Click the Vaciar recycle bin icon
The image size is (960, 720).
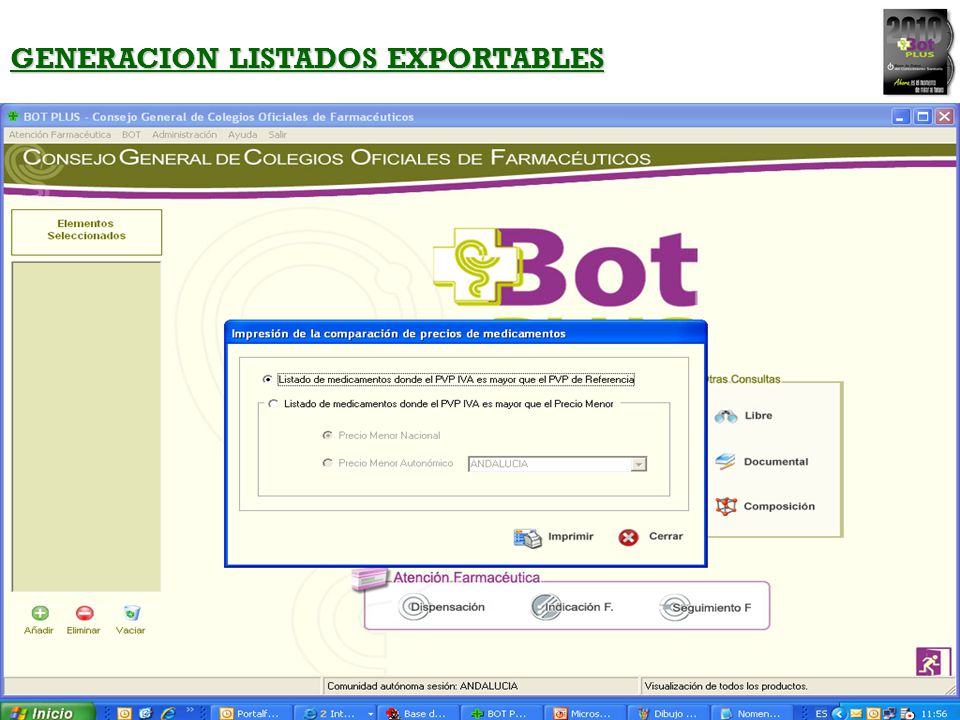(x=132, y=613)
